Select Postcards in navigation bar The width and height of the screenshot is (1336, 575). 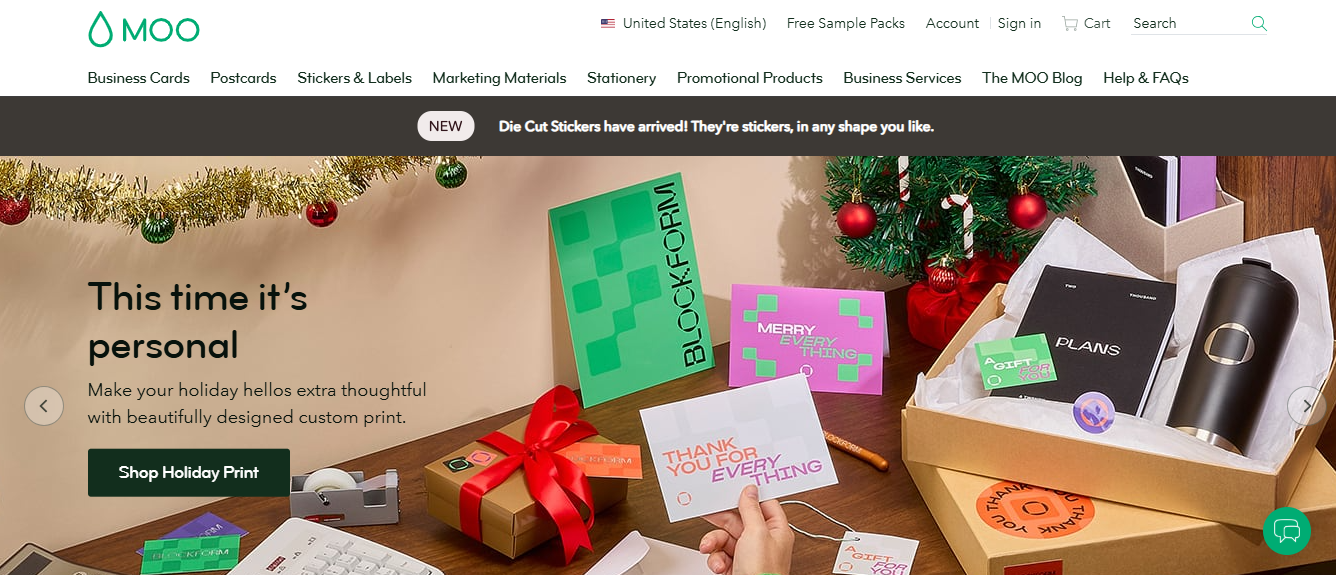243,78
